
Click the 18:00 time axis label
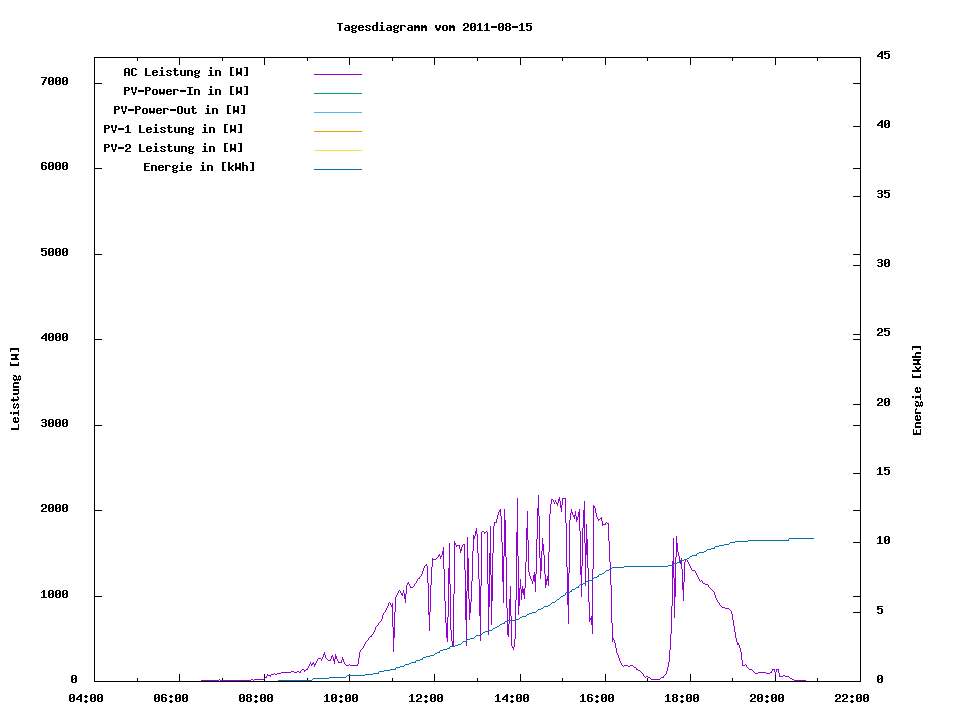(x=682, y=698)
